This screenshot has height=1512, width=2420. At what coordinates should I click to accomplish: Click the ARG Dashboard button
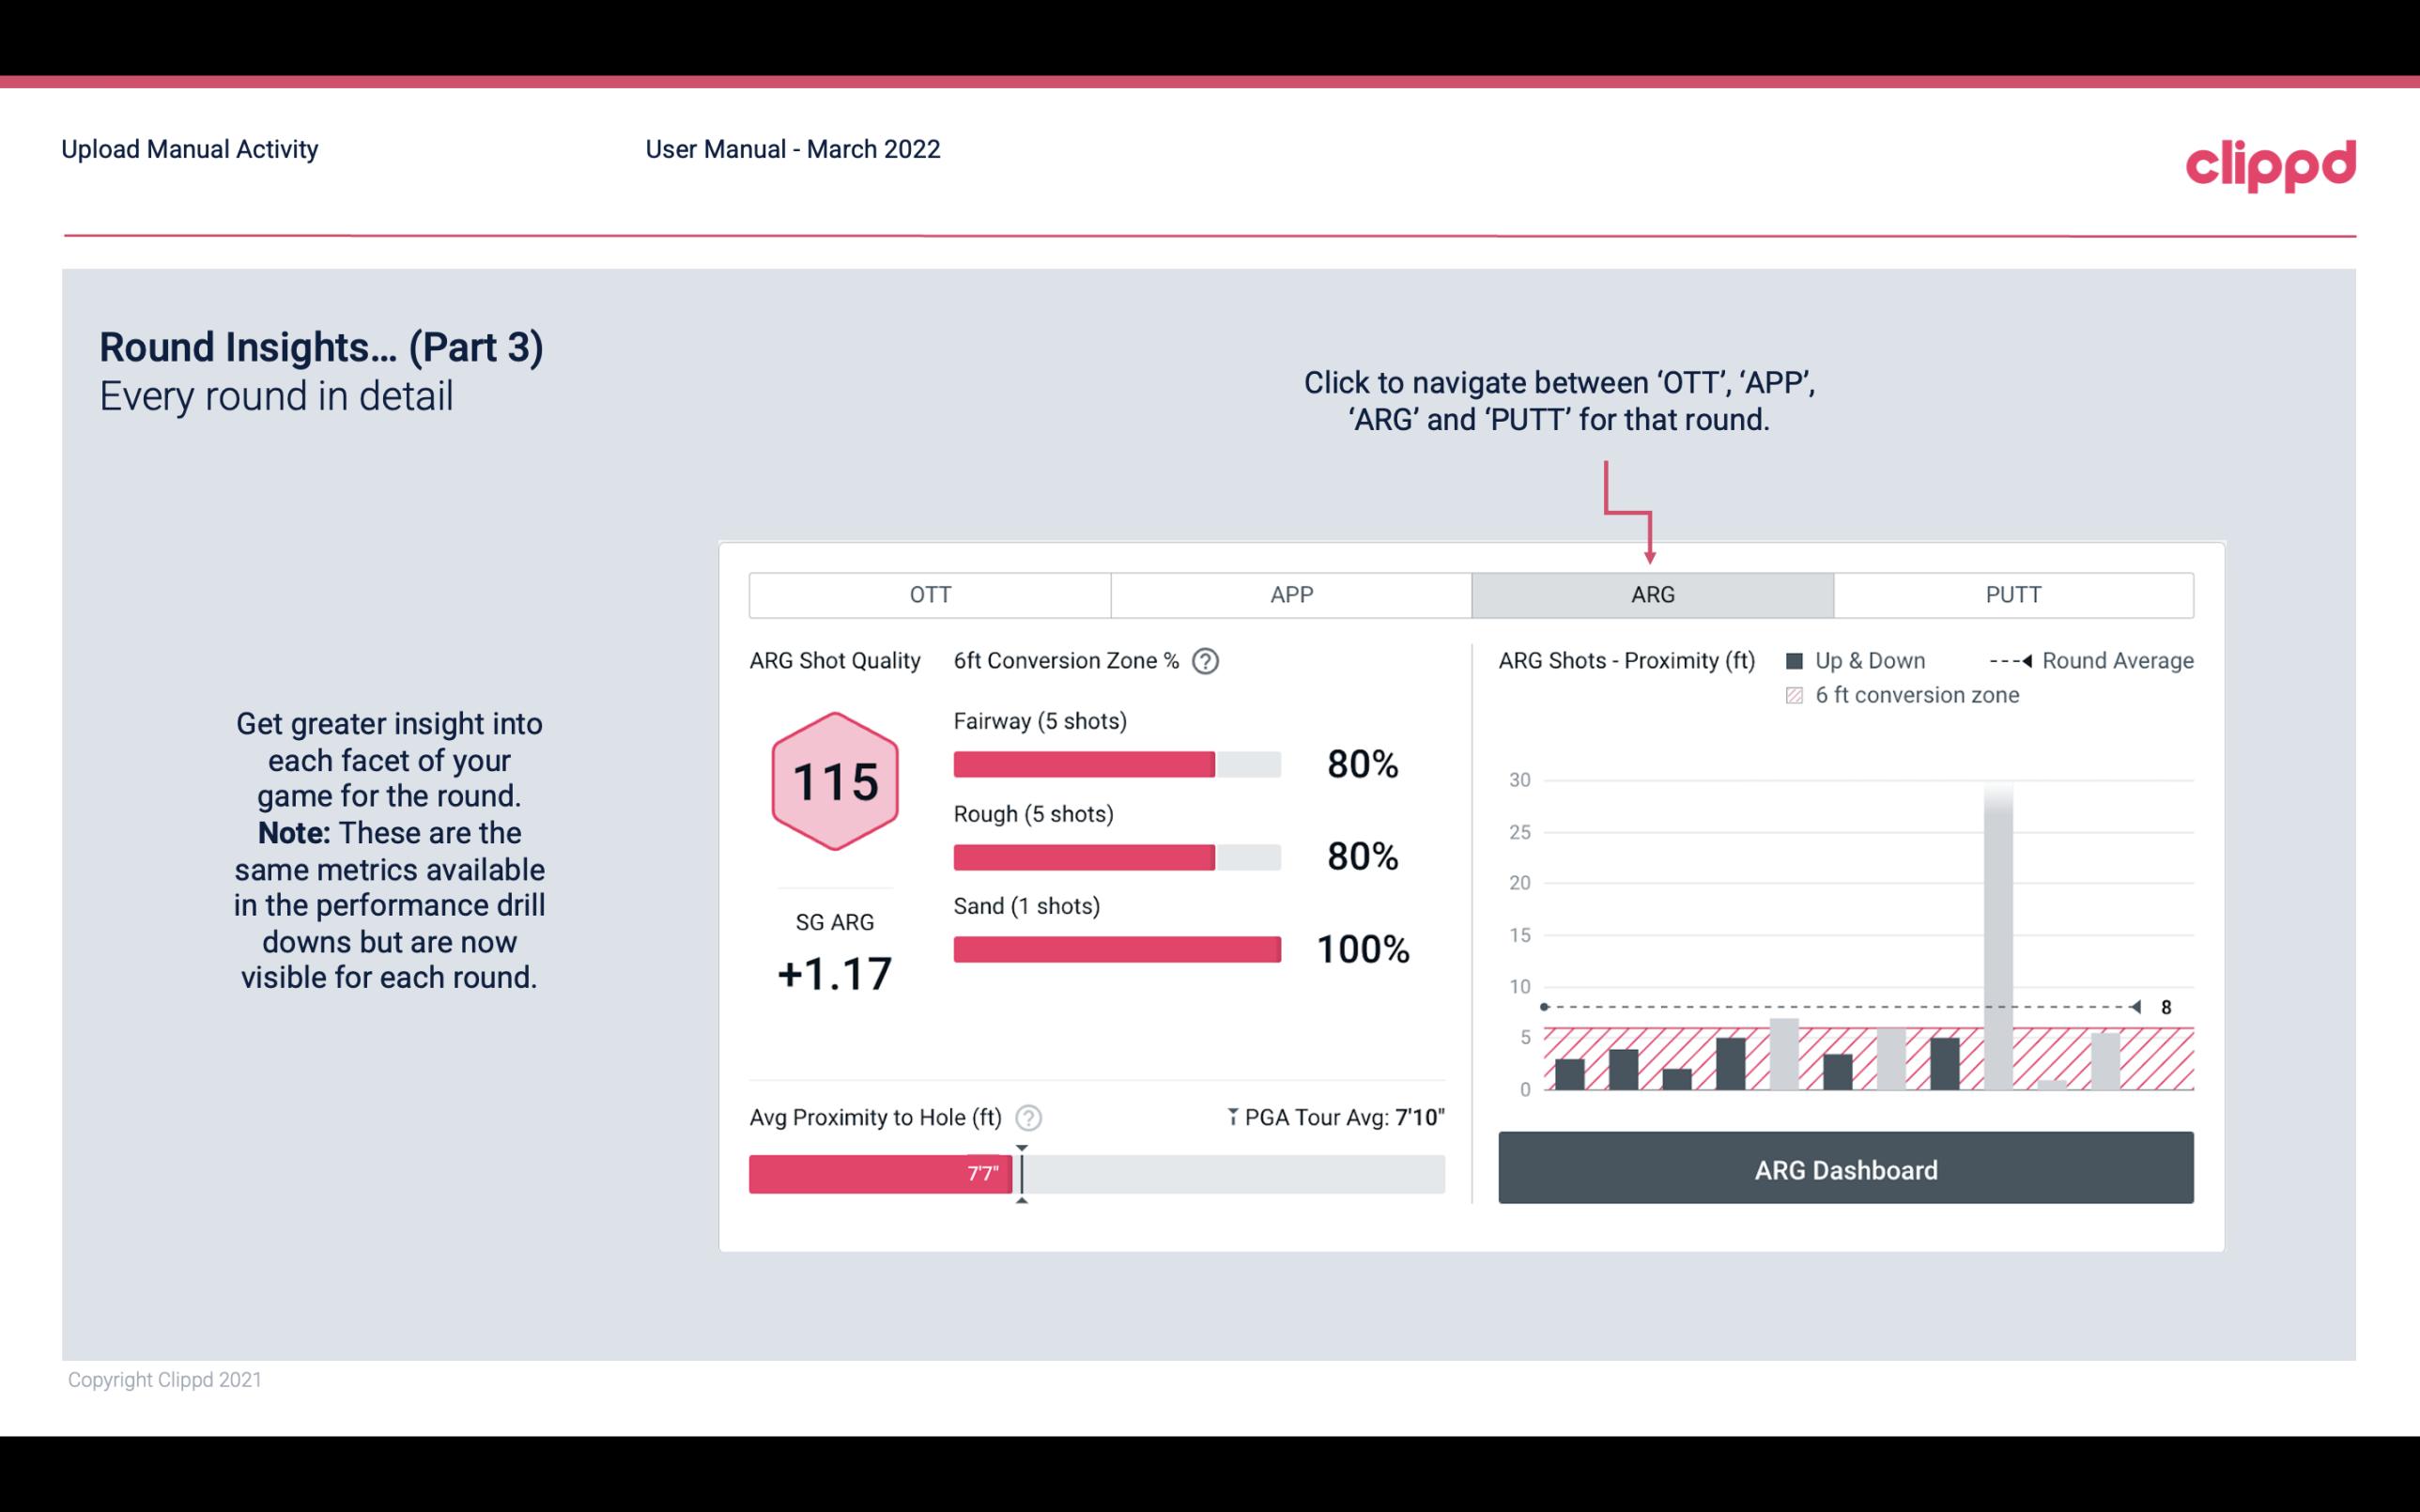tap(1845, 1167)
